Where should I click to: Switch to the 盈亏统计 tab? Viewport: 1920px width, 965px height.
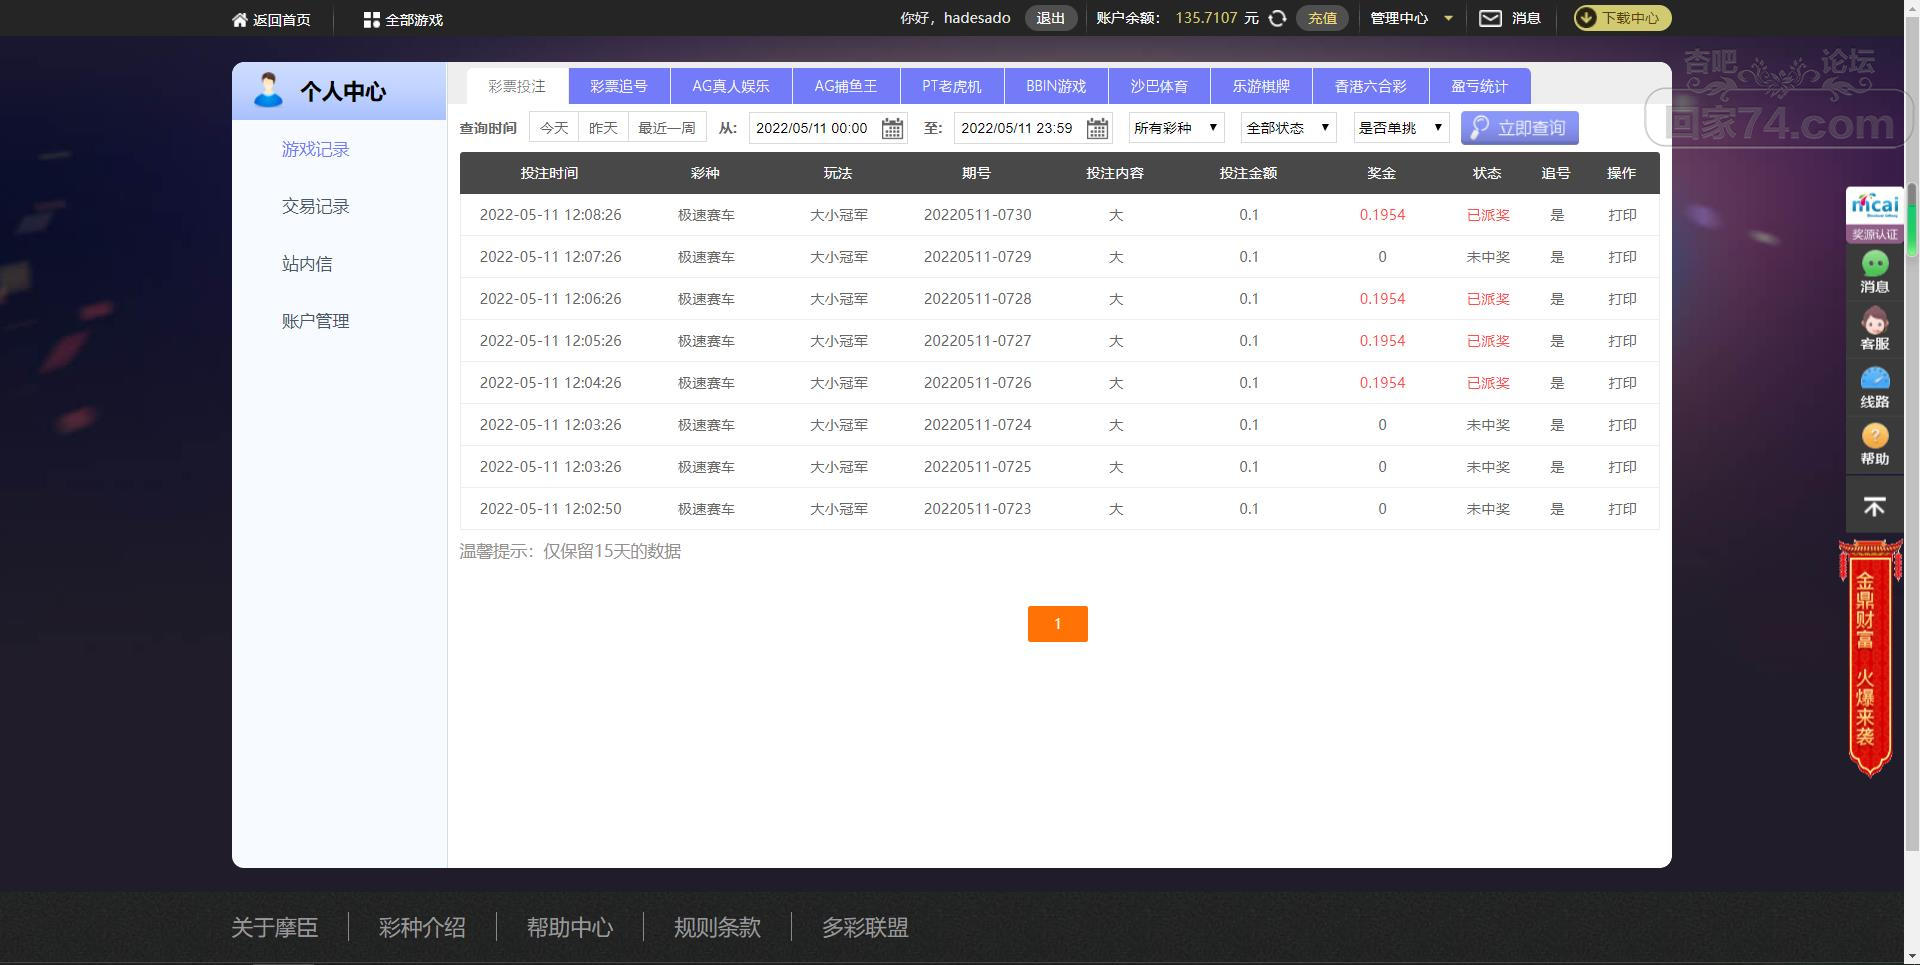(1479, 86)
